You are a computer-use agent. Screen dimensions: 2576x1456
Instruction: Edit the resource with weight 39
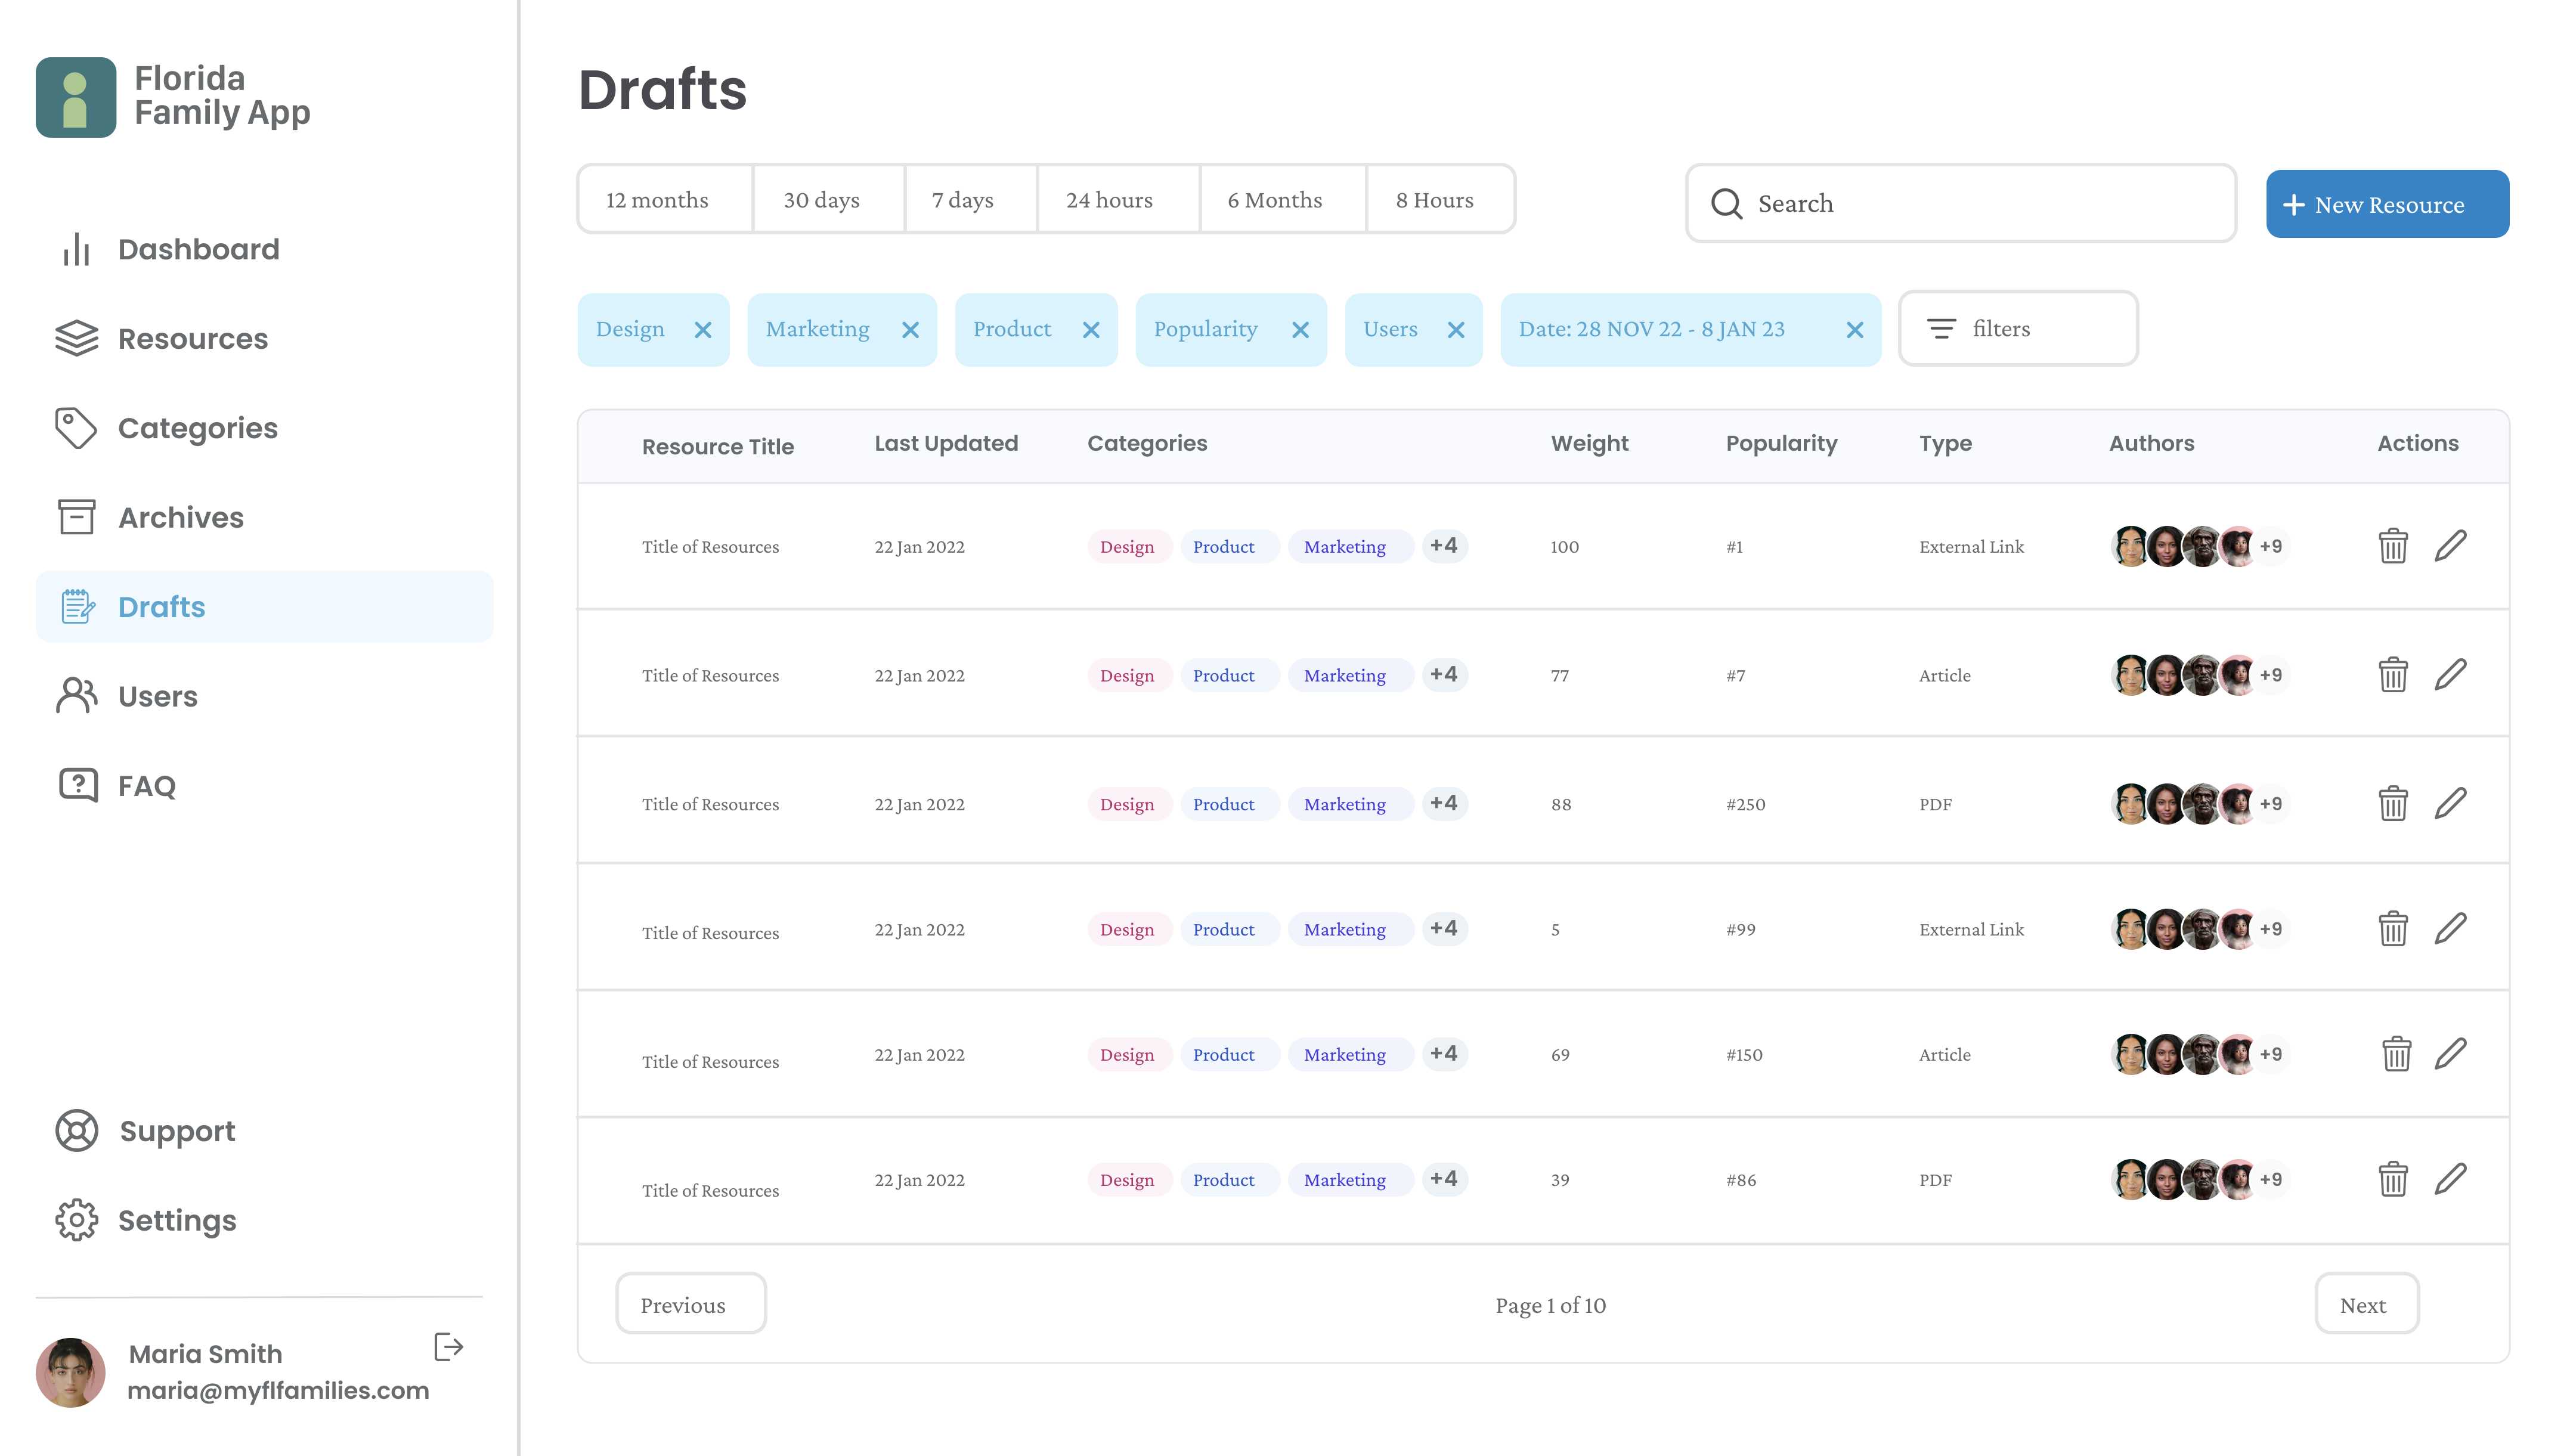point(2450,1178)
